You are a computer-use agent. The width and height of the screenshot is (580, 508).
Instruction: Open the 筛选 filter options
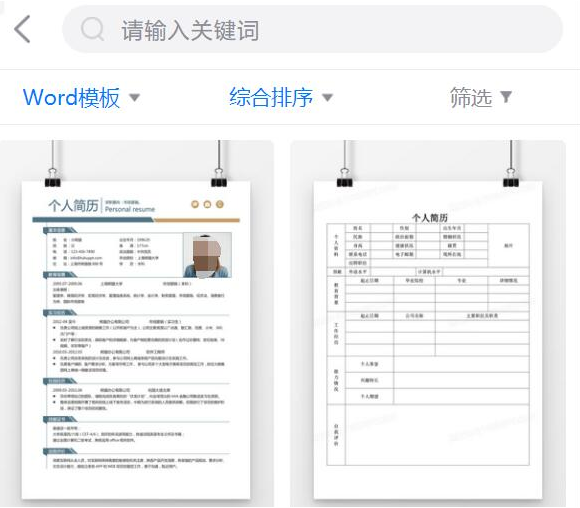click(x=481, y=98)
